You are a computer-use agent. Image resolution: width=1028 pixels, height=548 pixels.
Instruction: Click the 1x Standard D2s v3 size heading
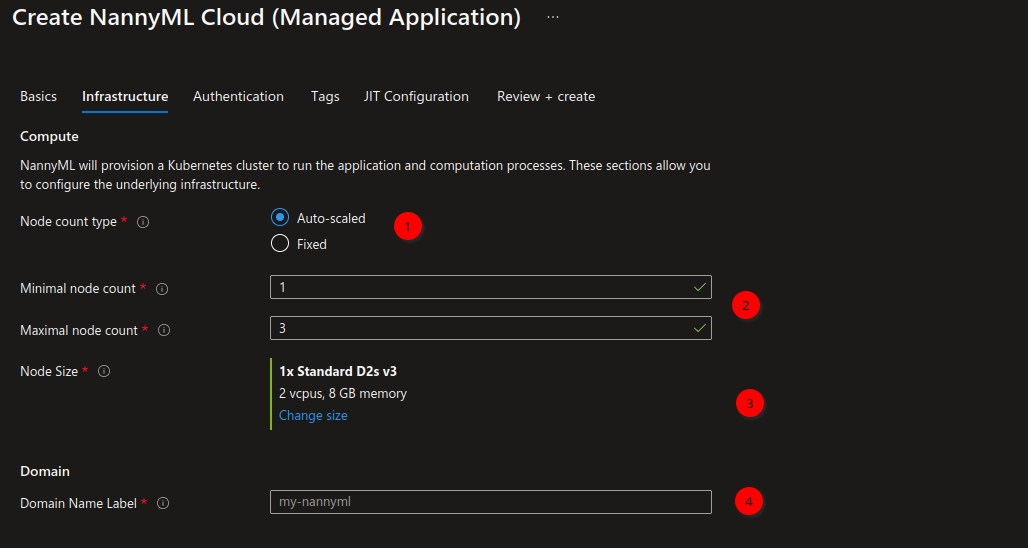(x=338, y=371)
